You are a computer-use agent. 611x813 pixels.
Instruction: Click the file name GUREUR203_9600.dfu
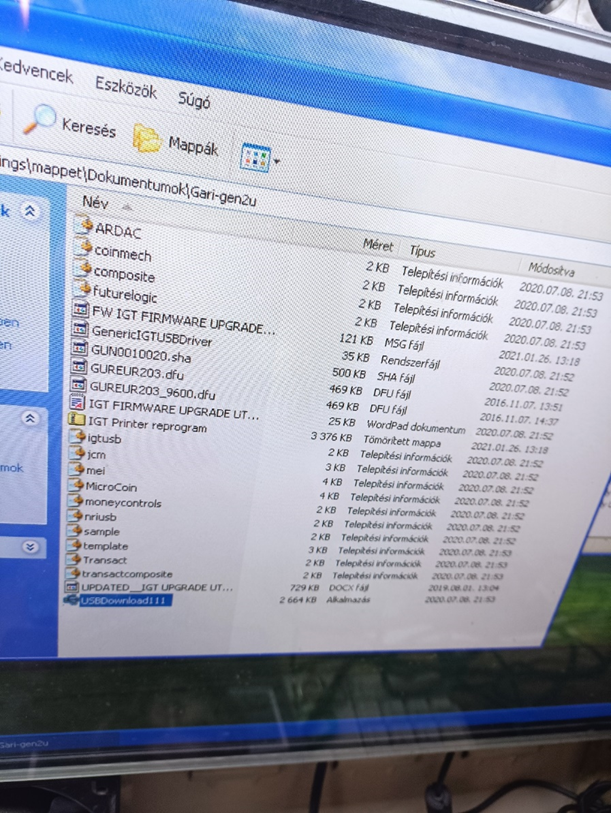(x=152, y=390)
